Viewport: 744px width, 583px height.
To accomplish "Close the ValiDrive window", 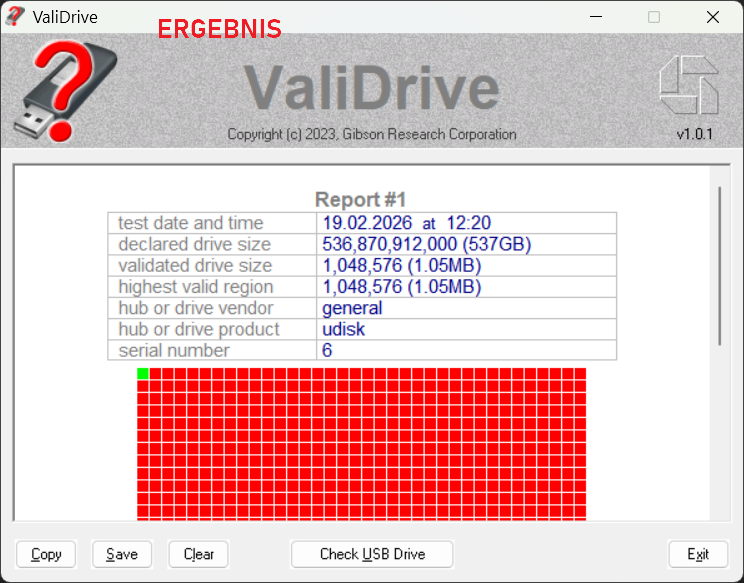I will (713, 17).
